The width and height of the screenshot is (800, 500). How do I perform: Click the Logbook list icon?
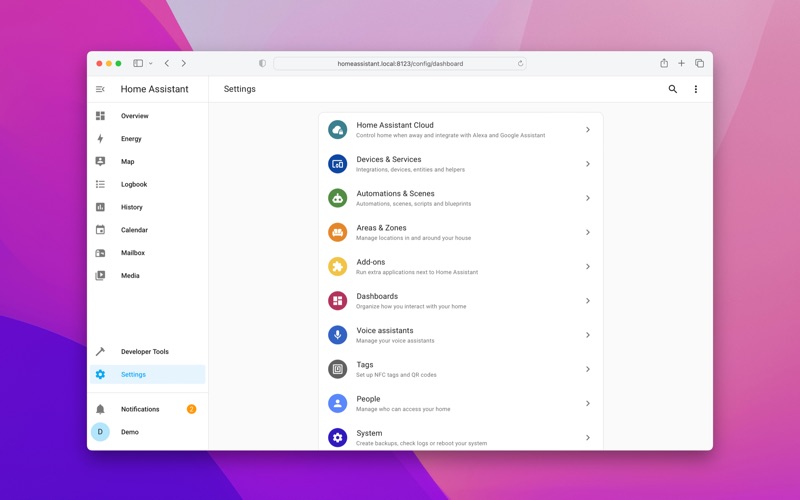101,184
